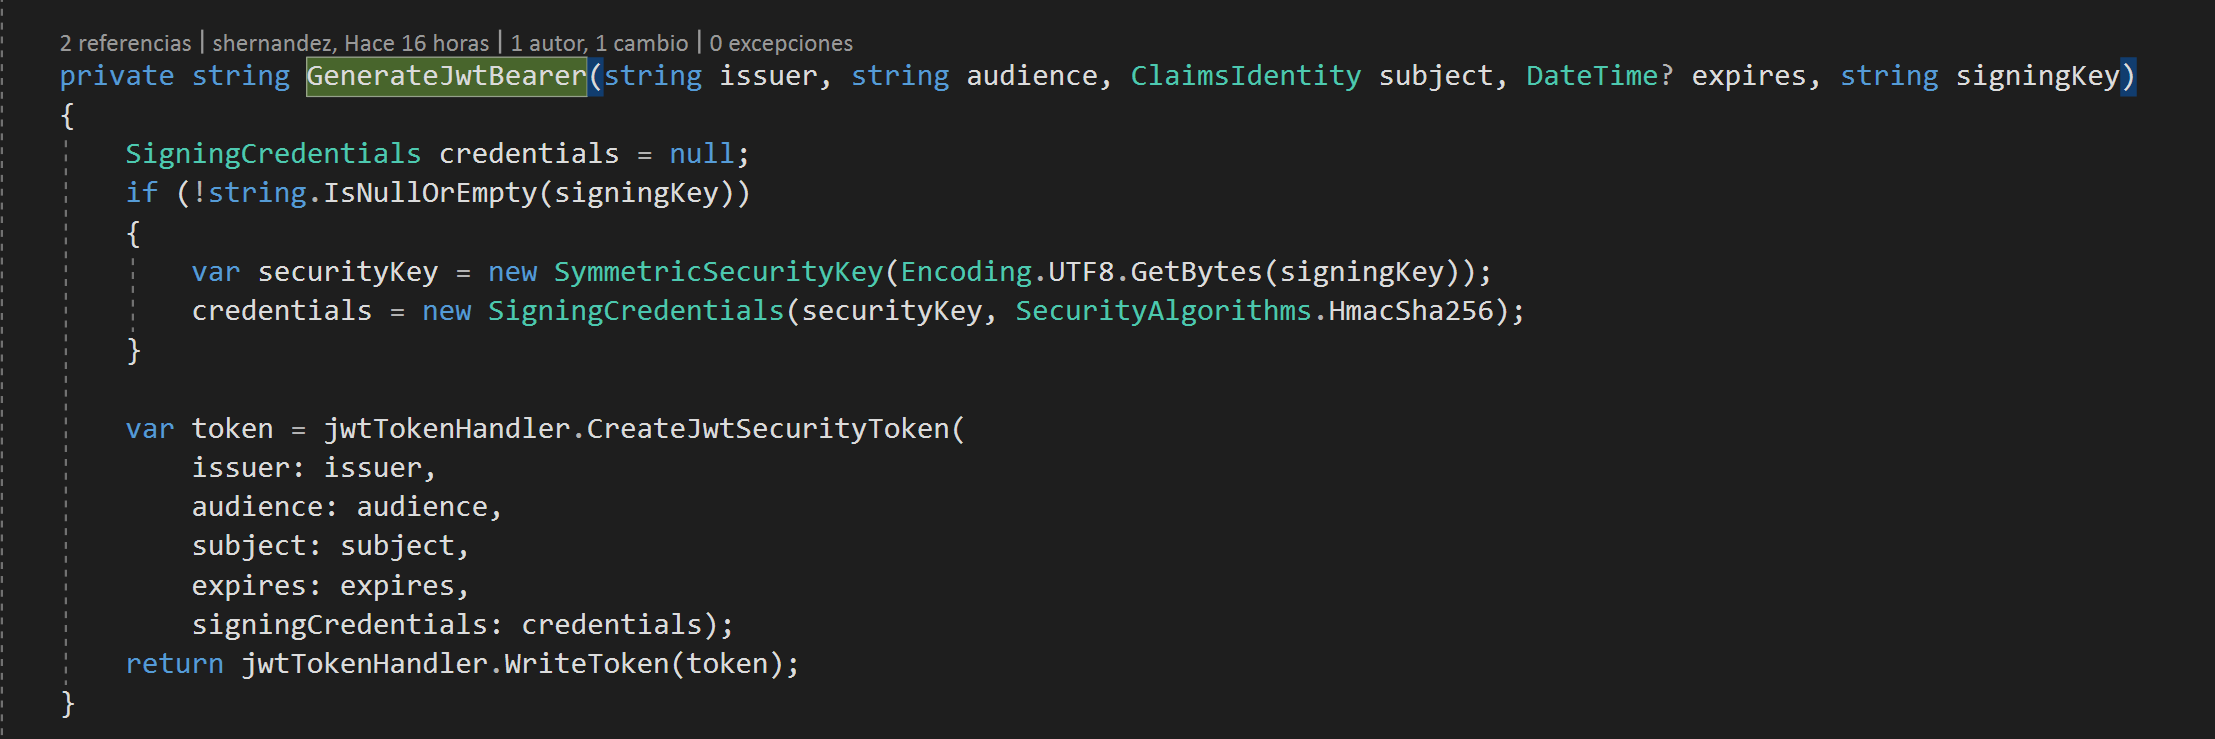Click the WriteToken method call
Screen dimensions: 2215x739
point(586,664)
